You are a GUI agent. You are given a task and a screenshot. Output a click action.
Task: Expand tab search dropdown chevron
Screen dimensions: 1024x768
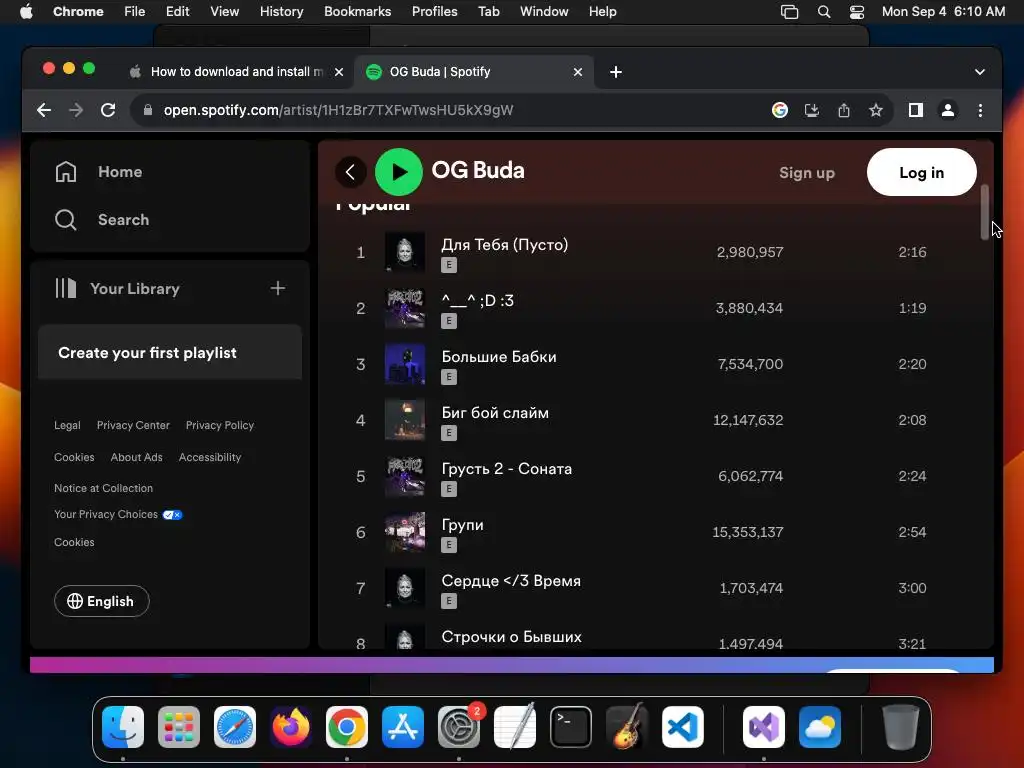980,72
